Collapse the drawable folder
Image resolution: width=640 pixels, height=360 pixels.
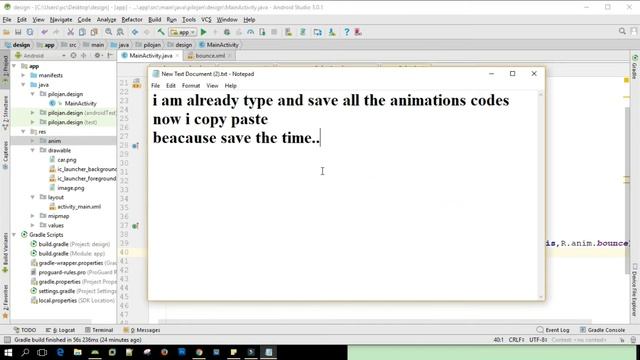33,150
